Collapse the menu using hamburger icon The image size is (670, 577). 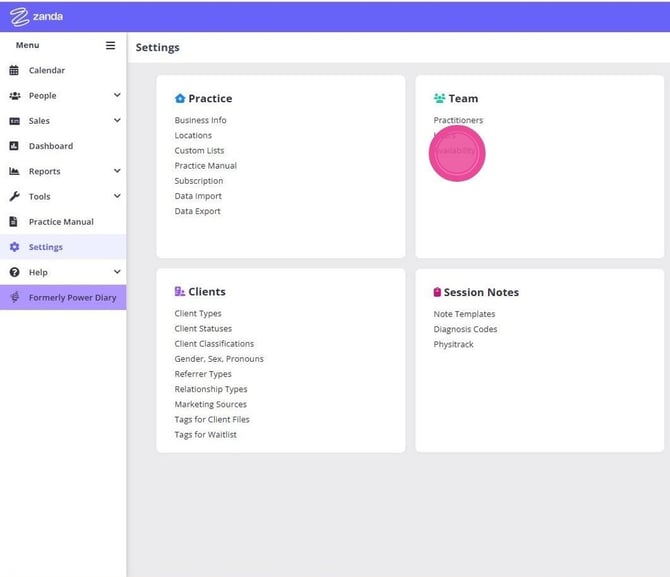[x=110, y=45]
